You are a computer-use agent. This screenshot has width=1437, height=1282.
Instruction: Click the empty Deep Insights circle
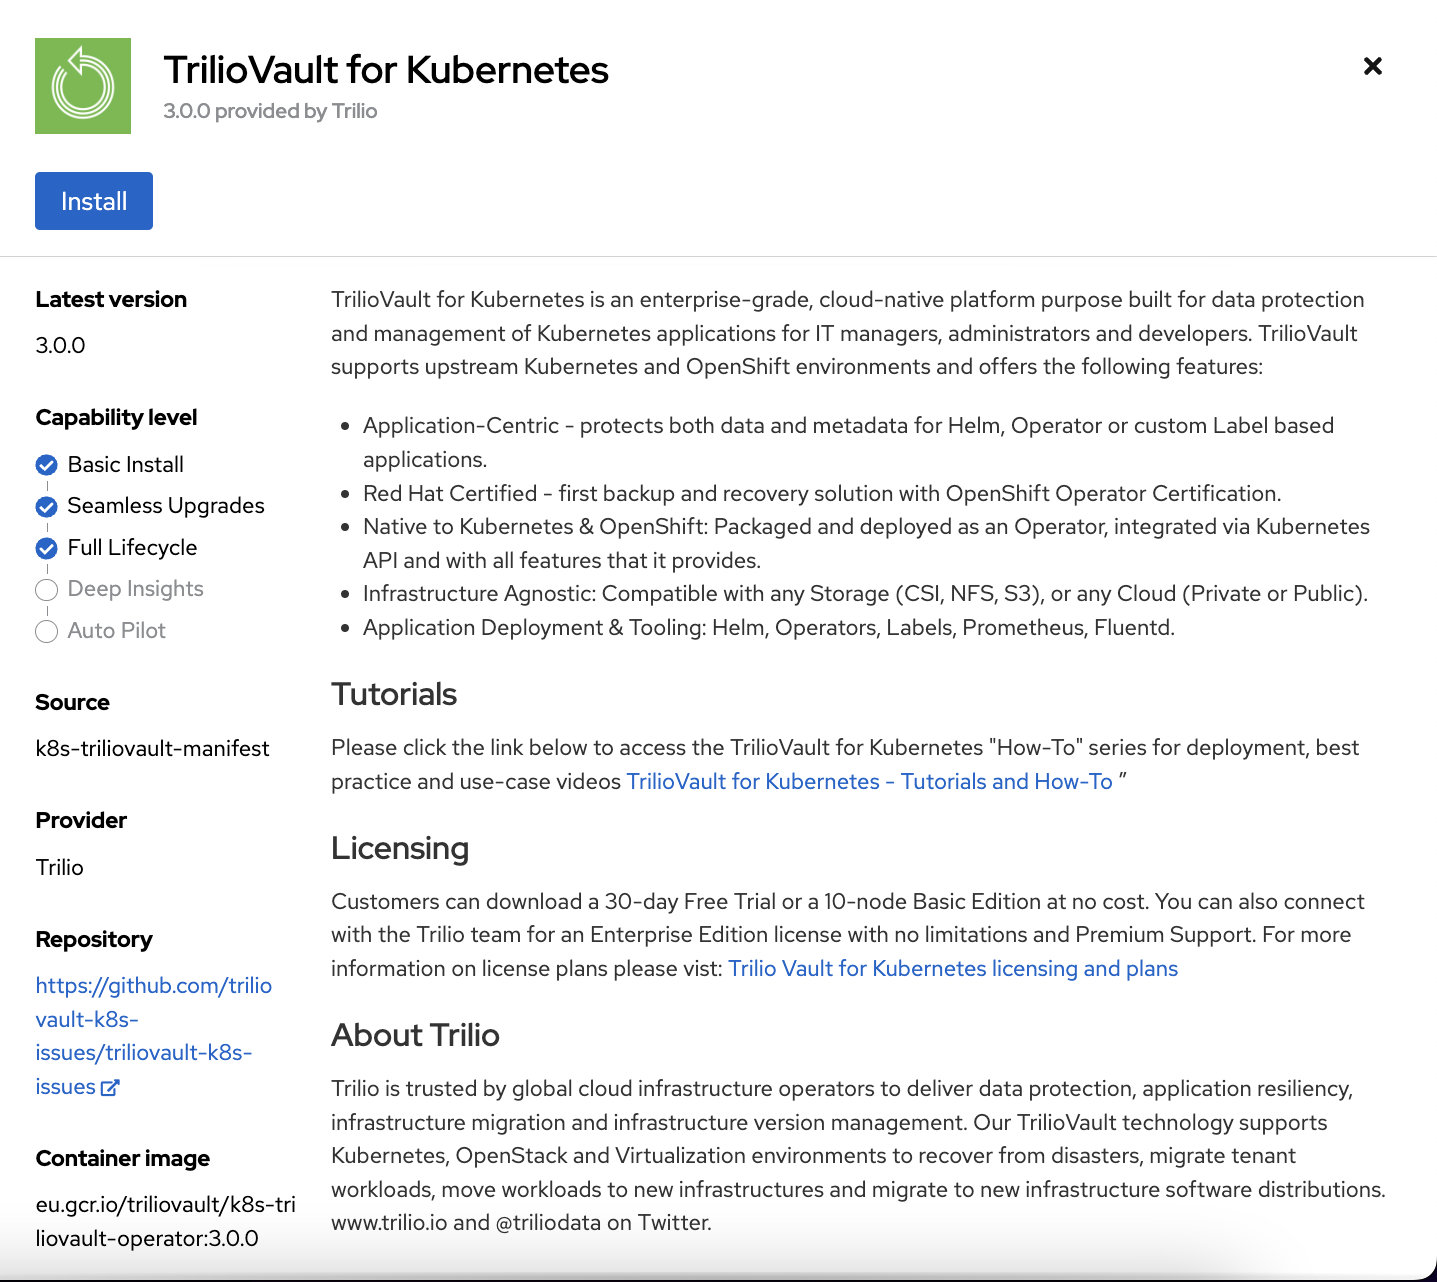(x=46, y=590)
